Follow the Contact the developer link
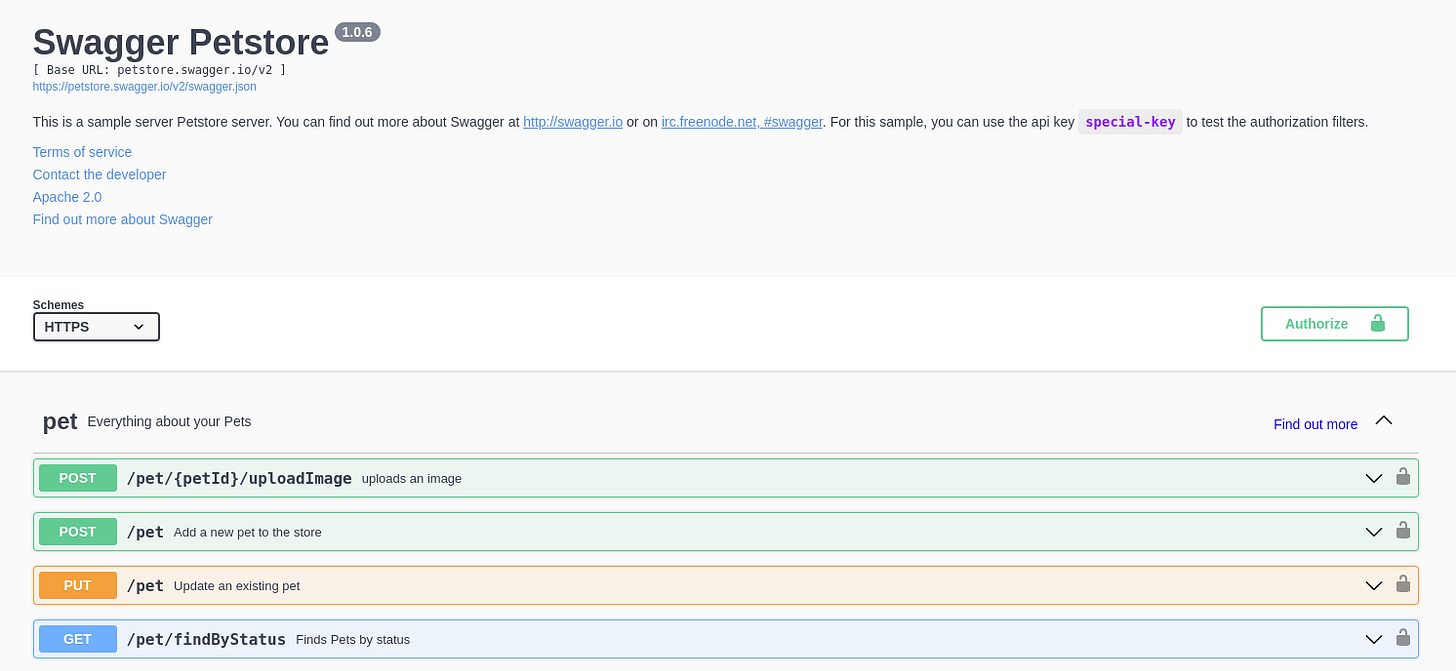 point(99,174)
